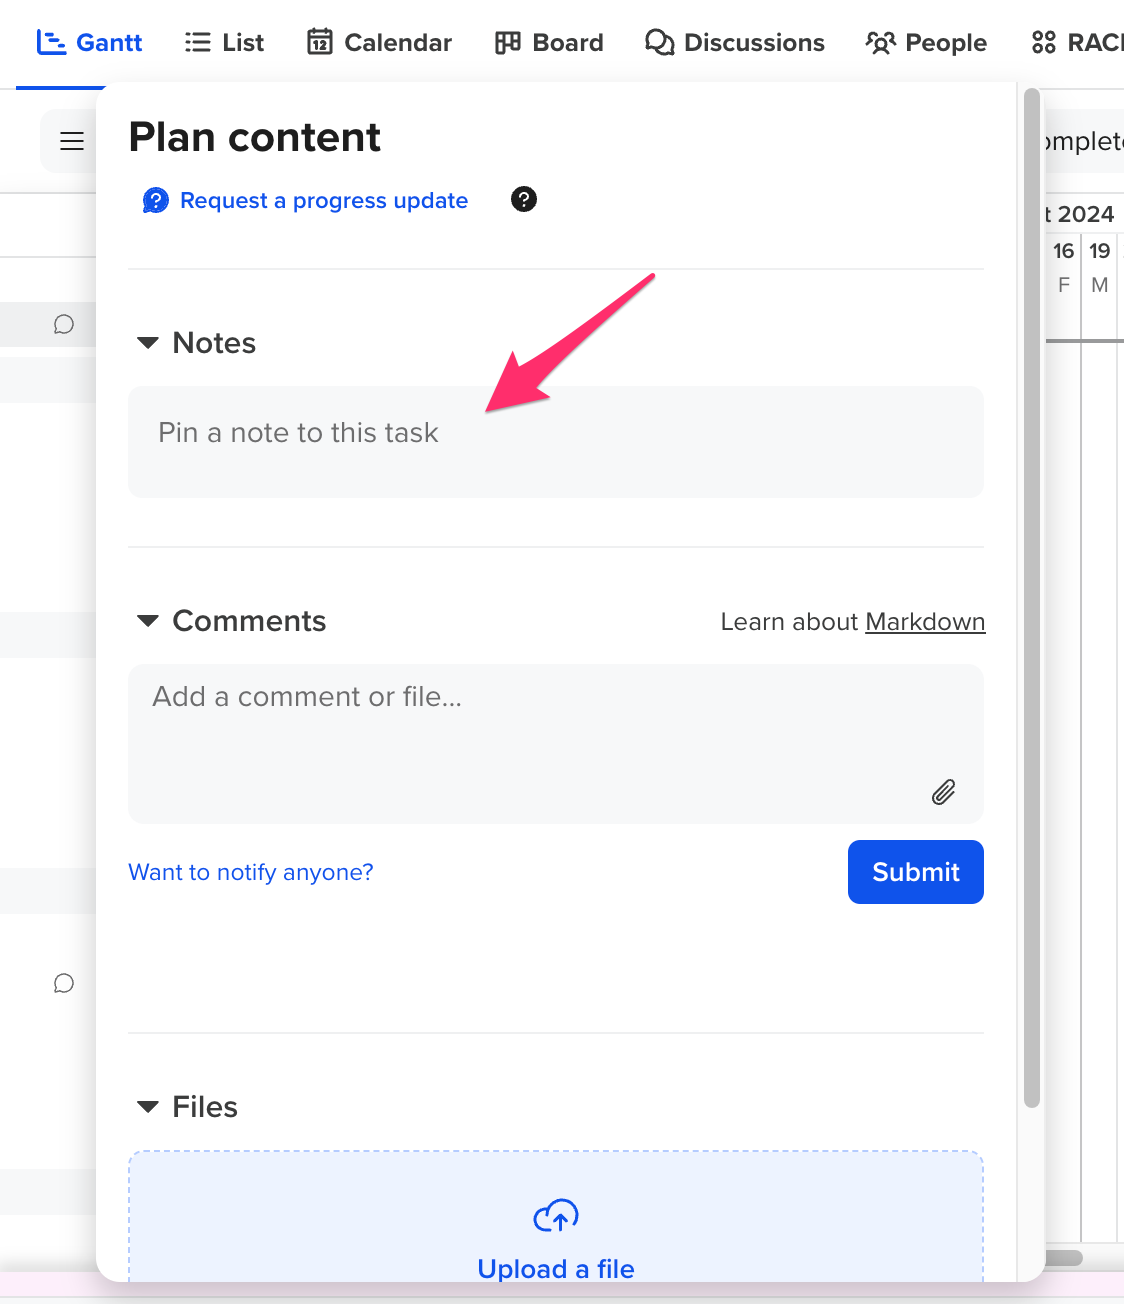Collapse the Files section
Image resolution: width=1124 pixels, height=1304 pixels.
[148, 1106]
